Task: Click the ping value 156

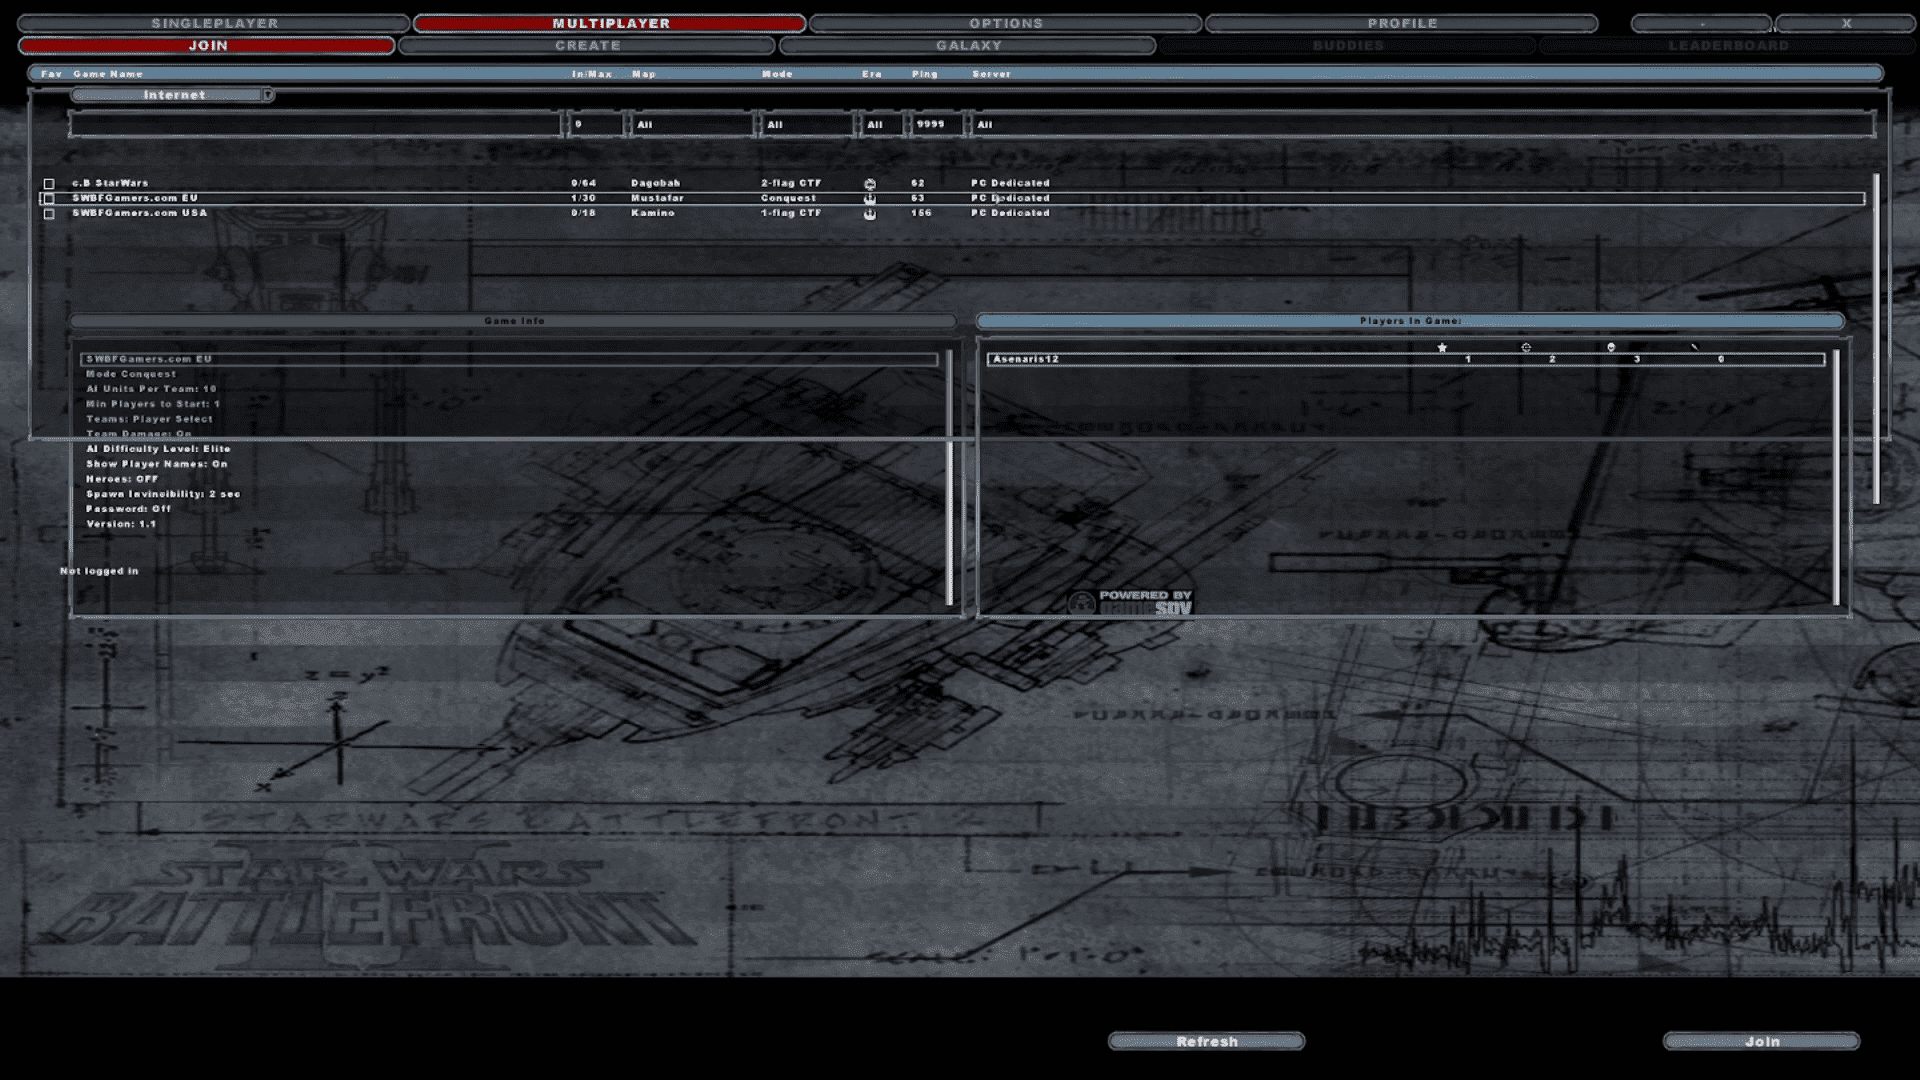Action: (921, 214)
